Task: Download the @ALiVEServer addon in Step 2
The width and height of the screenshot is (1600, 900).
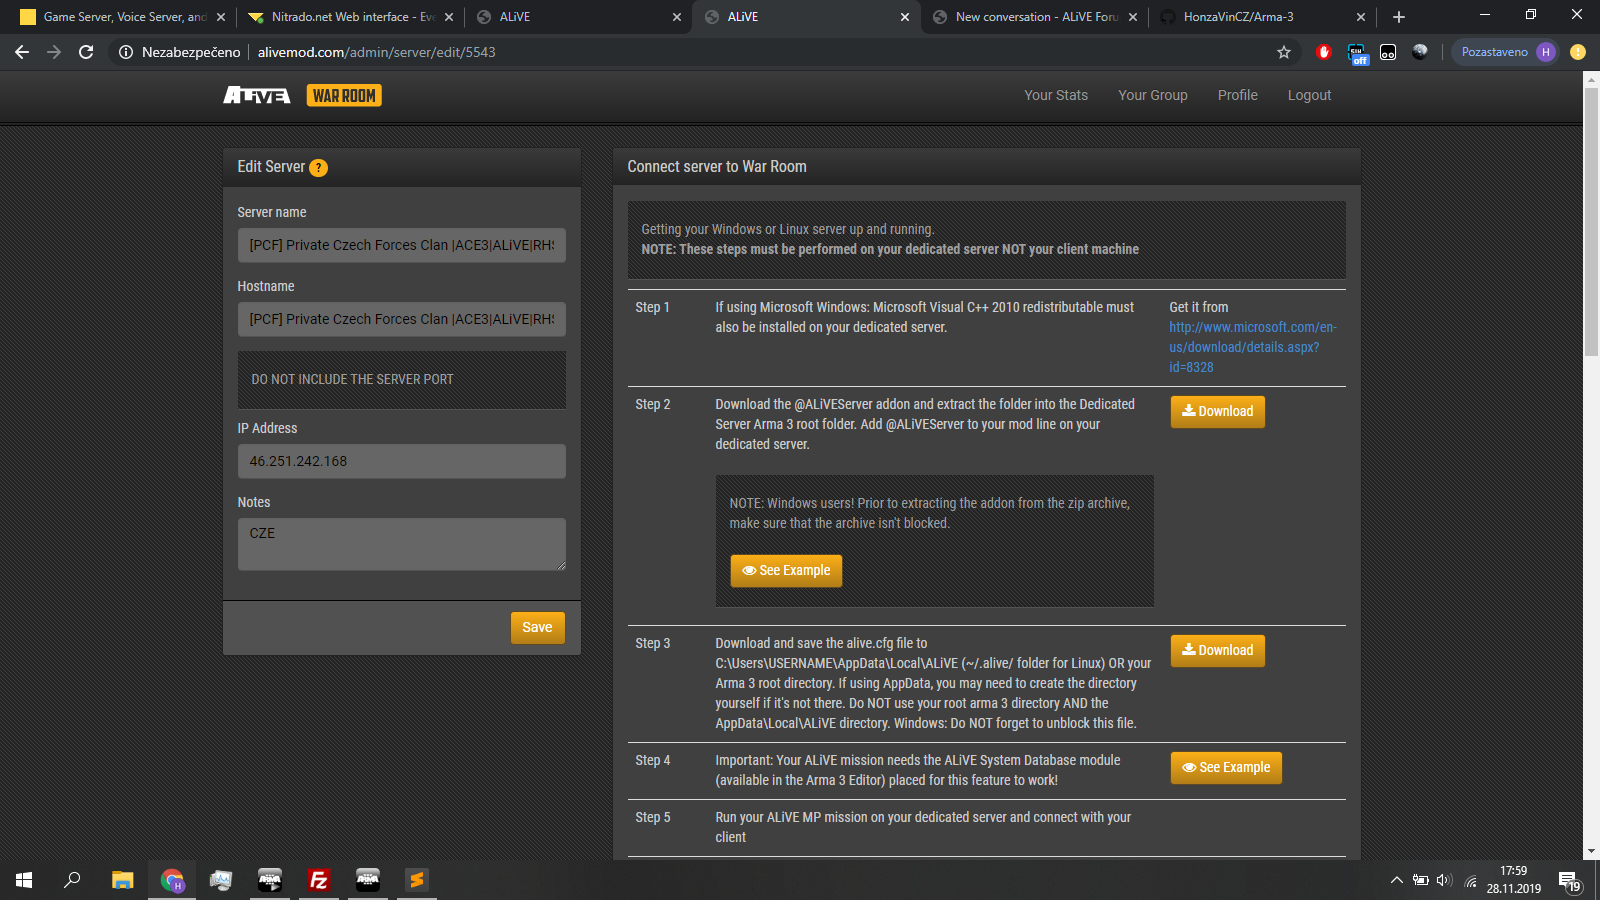Action: pos(1217,411)
